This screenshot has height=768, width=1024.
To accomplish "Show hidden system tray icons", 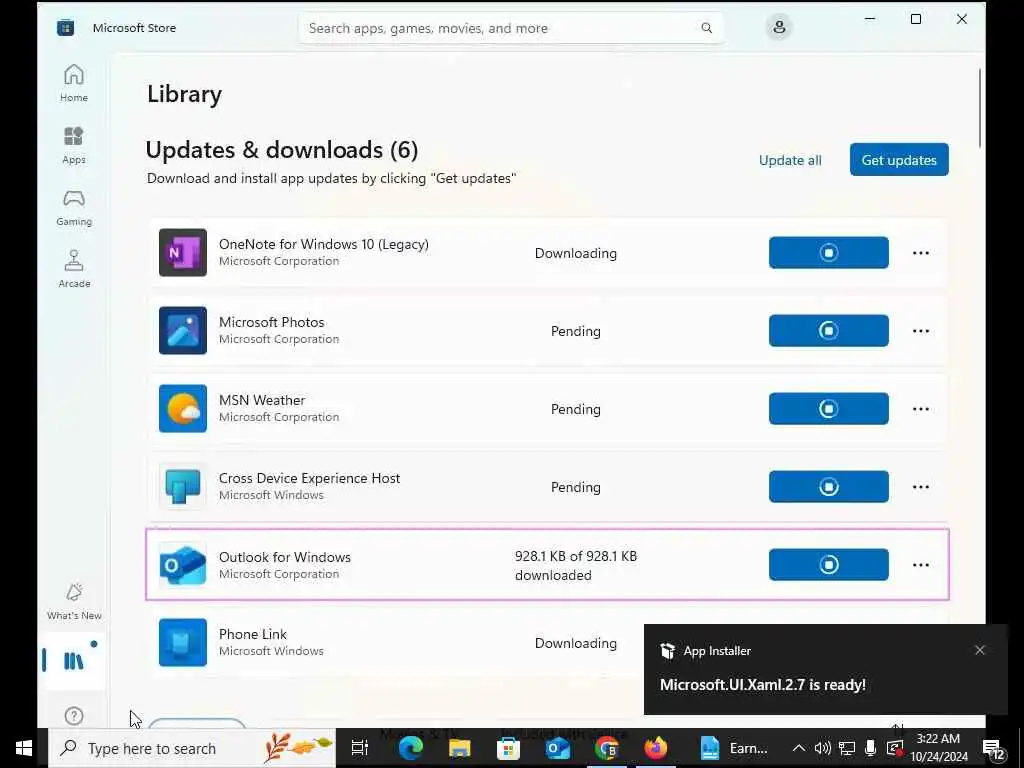I will click(x=799, y=748).
